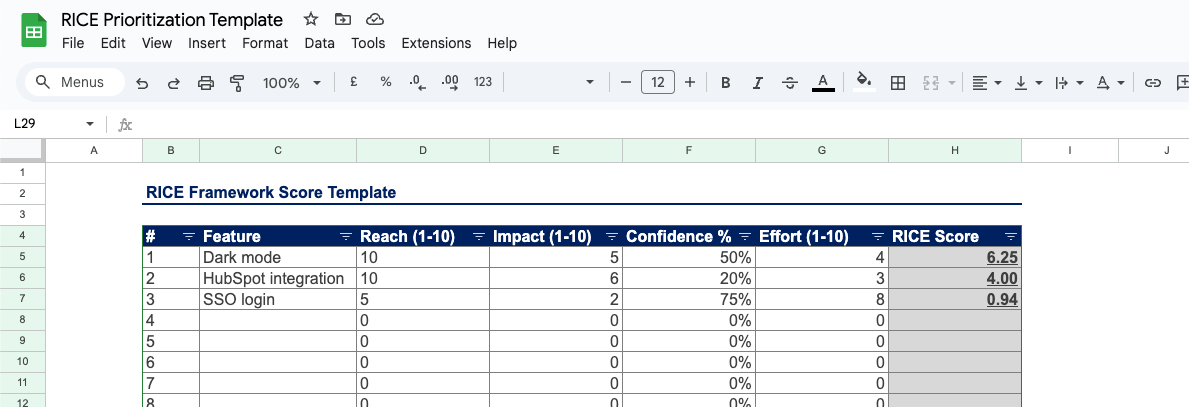Select the paint format roller icon
The height and width of the screenshot is (407, 1189).
pyautogui.click(x=237, y=83)
